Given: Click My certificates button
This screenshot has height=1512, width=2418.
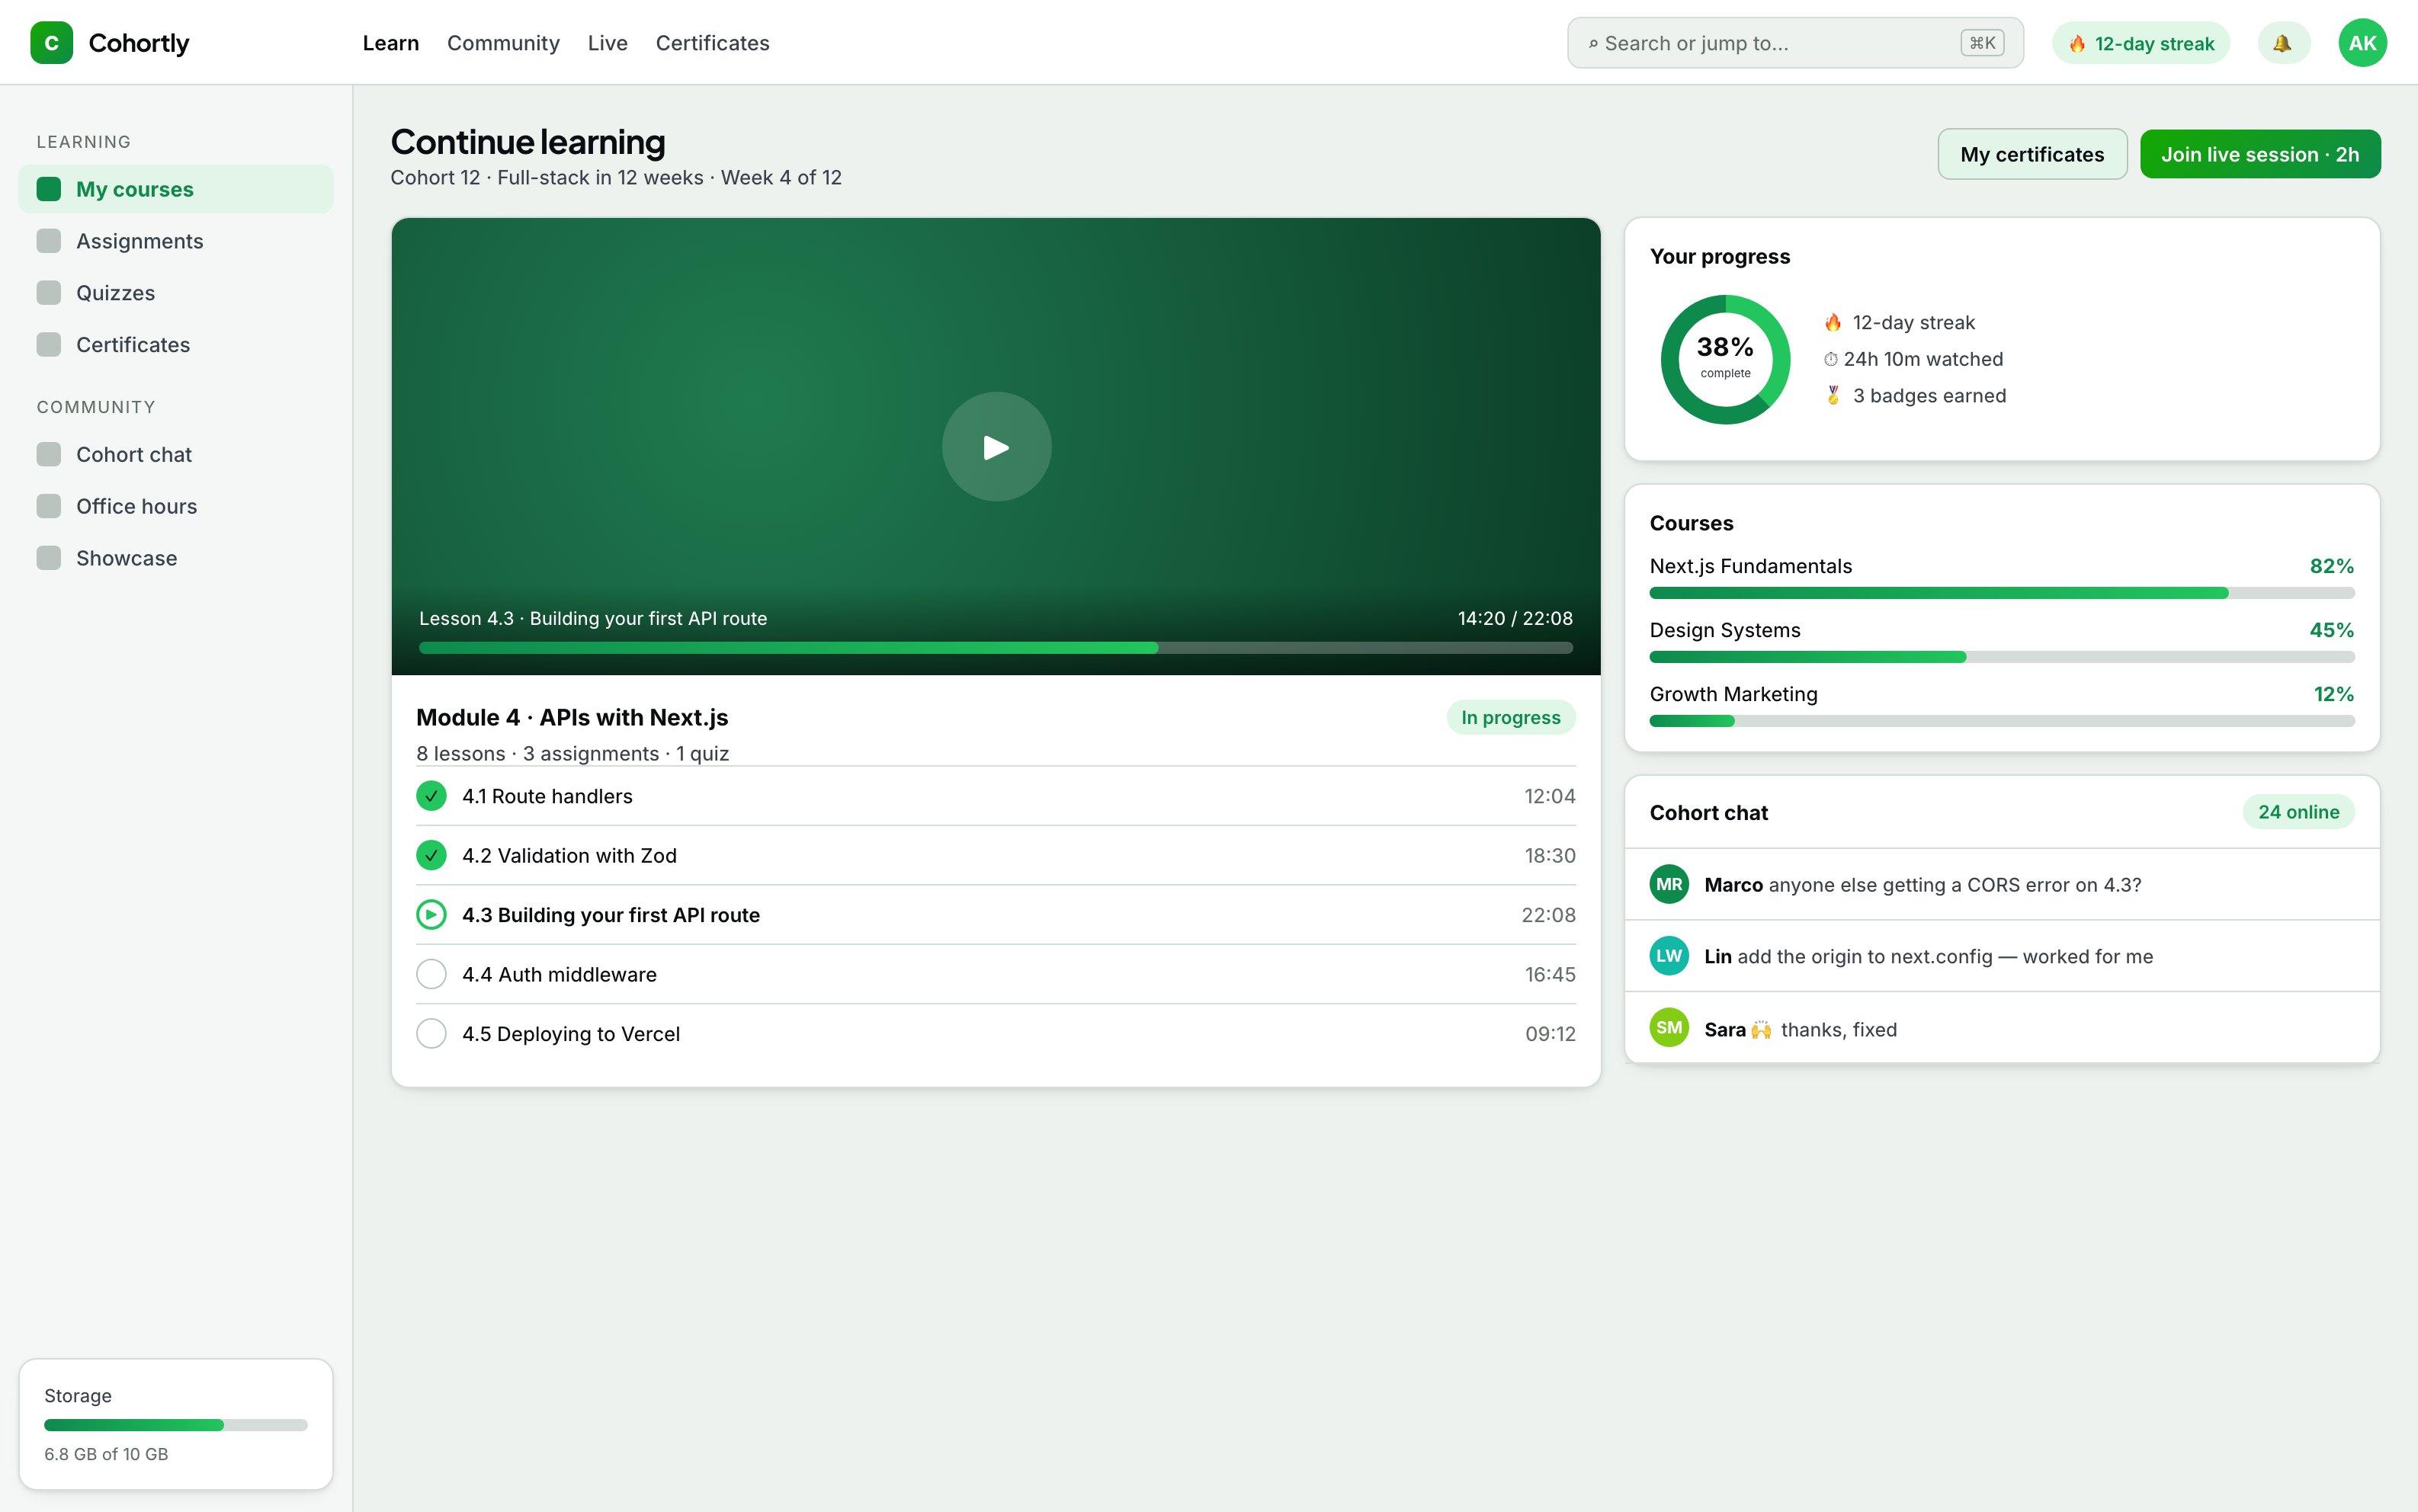Looking at the screenshot, I should [x=2032, y=154].
